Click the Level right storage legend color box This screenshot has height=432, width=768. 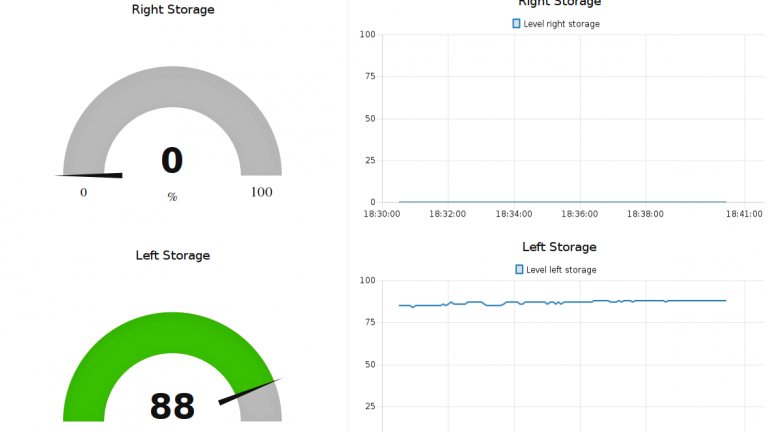517,23
